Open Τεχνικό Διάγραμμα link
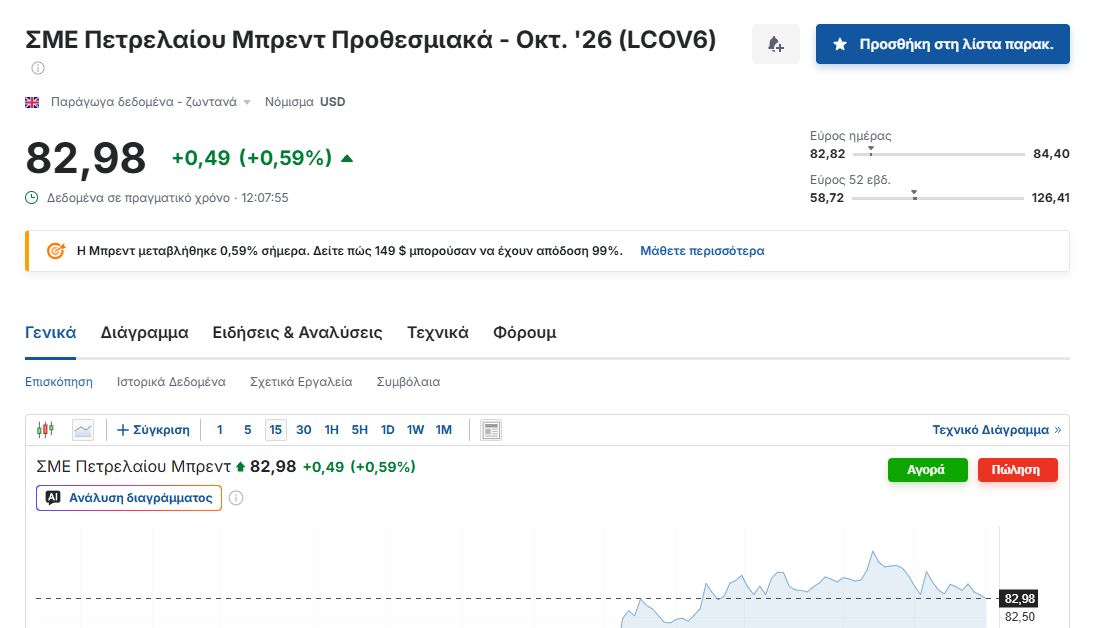The height and width of the screenshot is (628, 1104). point(996,429)
